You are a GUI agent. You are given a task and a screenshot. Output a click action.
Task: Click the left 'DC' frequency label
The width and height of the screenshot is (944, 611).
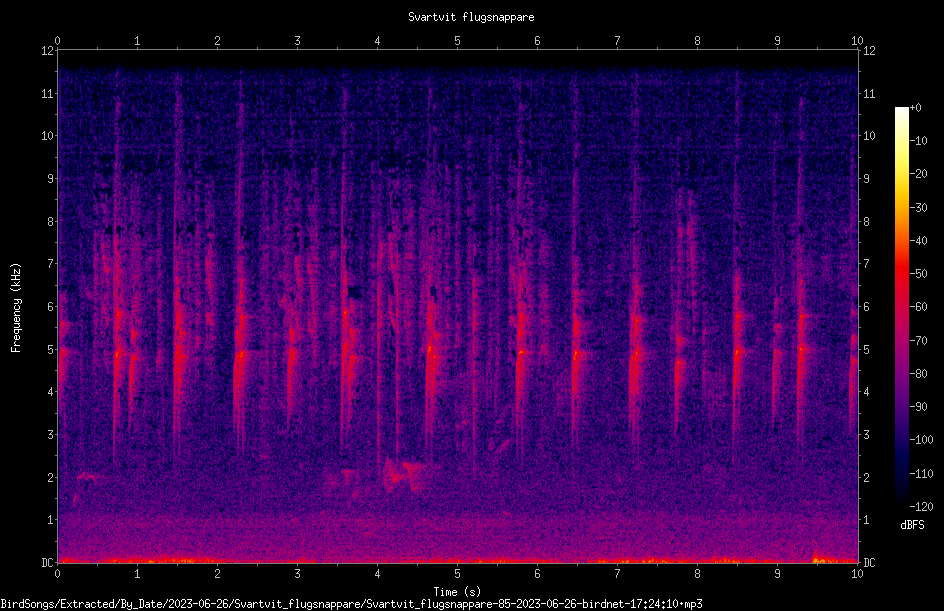[47, 562]
